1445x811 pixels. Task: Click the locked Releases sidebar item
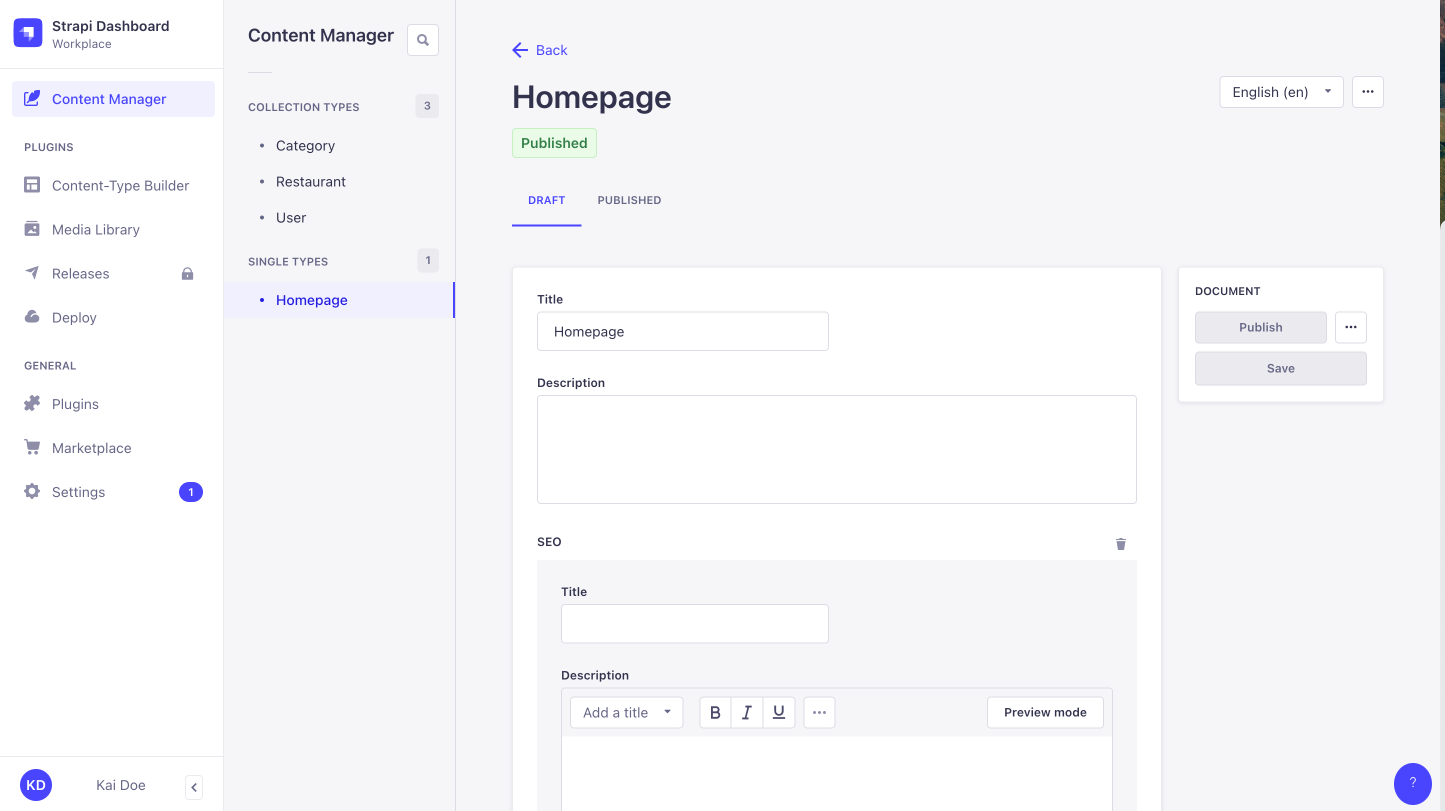point(81,273)
